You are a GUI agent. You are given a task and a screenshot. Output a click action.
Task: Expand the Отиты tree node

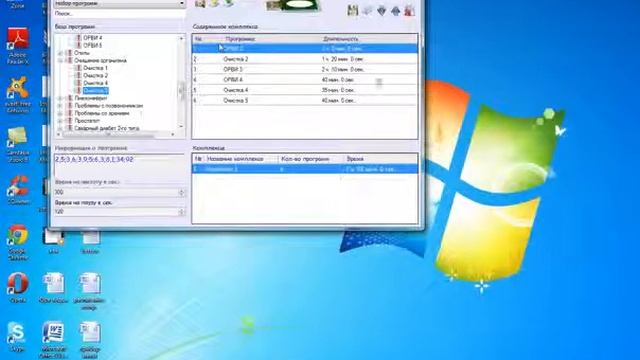[60, 53]
